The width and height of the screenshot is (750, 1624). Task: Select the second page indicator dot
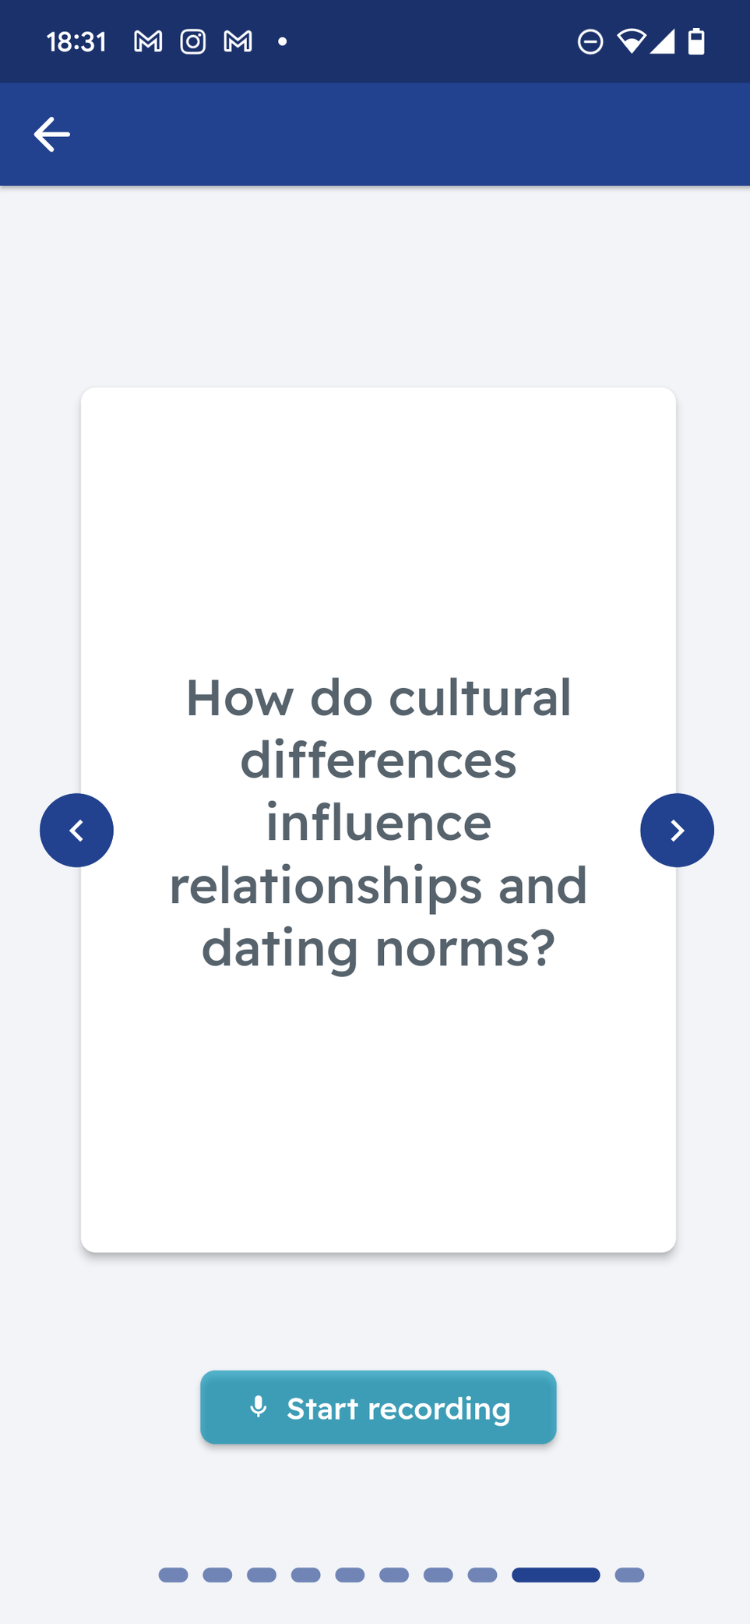click(217, 1575)
